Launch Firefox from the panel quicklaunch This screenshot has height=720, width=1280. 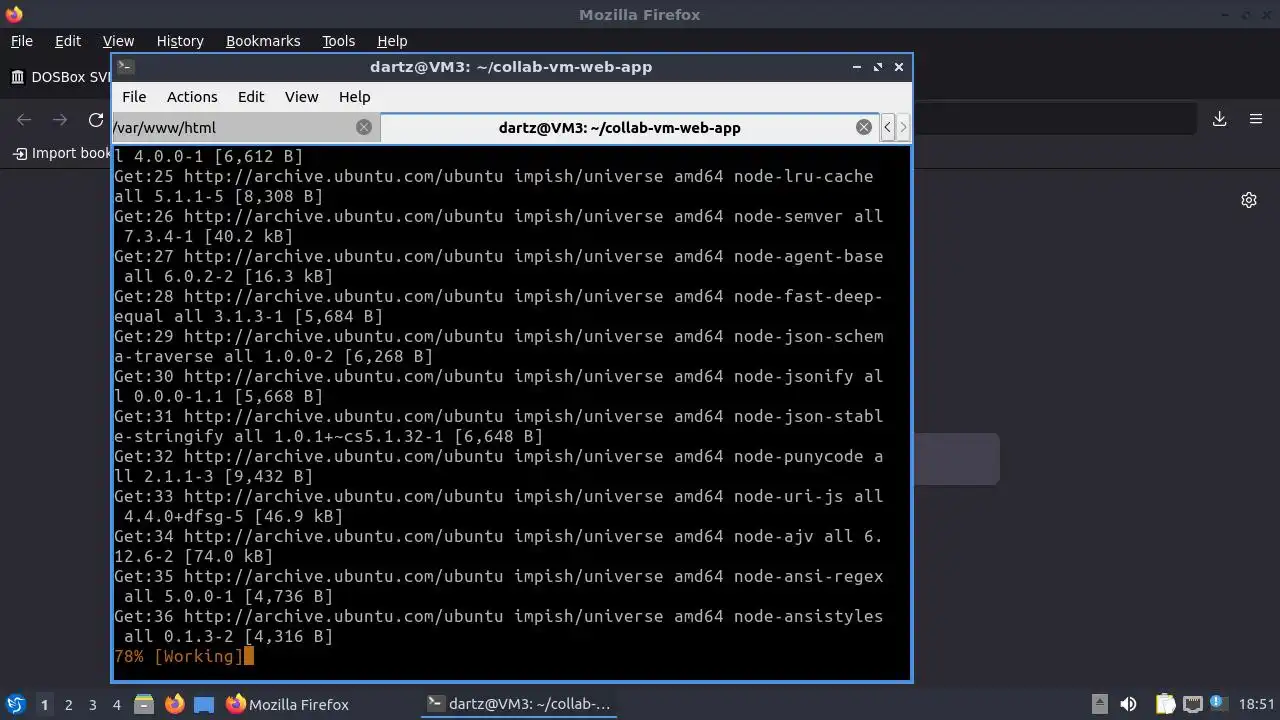[174, 704]
